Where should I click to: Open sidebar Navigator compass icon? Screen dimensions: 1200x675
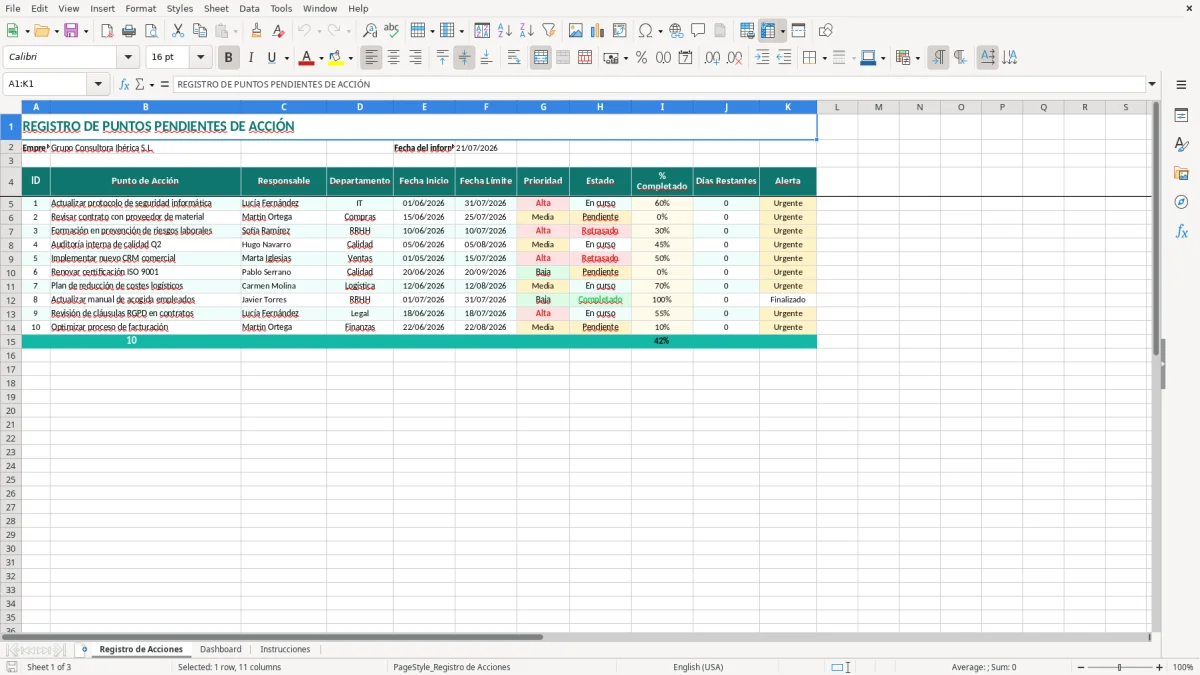click(1181, 202)
